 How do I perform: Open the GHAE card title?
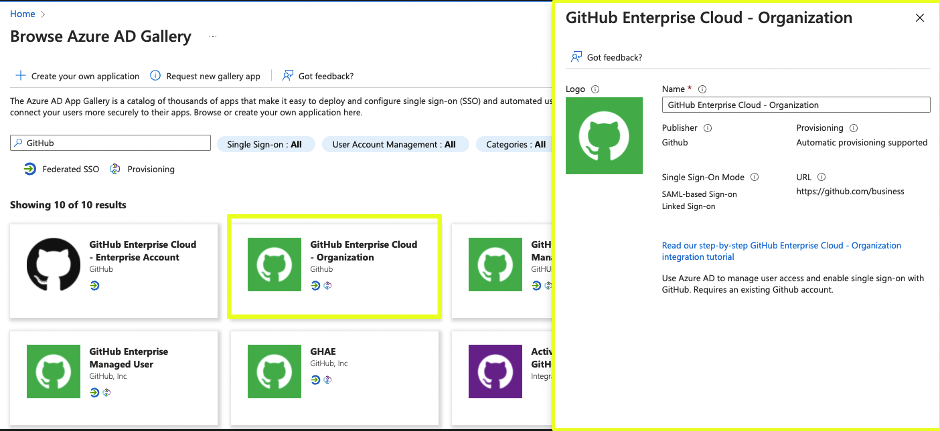click(323, 351)
